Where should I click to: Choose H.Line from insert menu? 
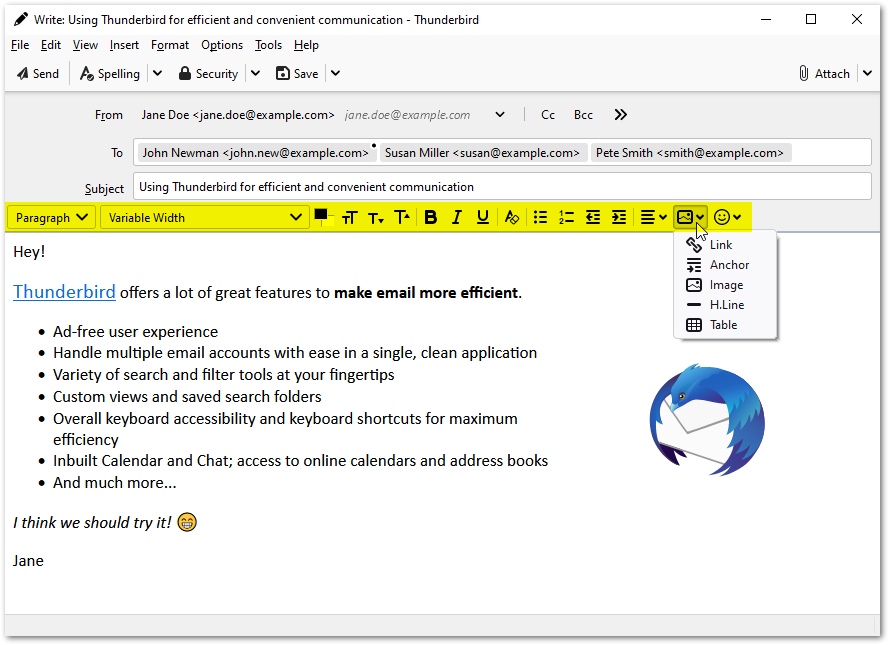coord(725,305)
